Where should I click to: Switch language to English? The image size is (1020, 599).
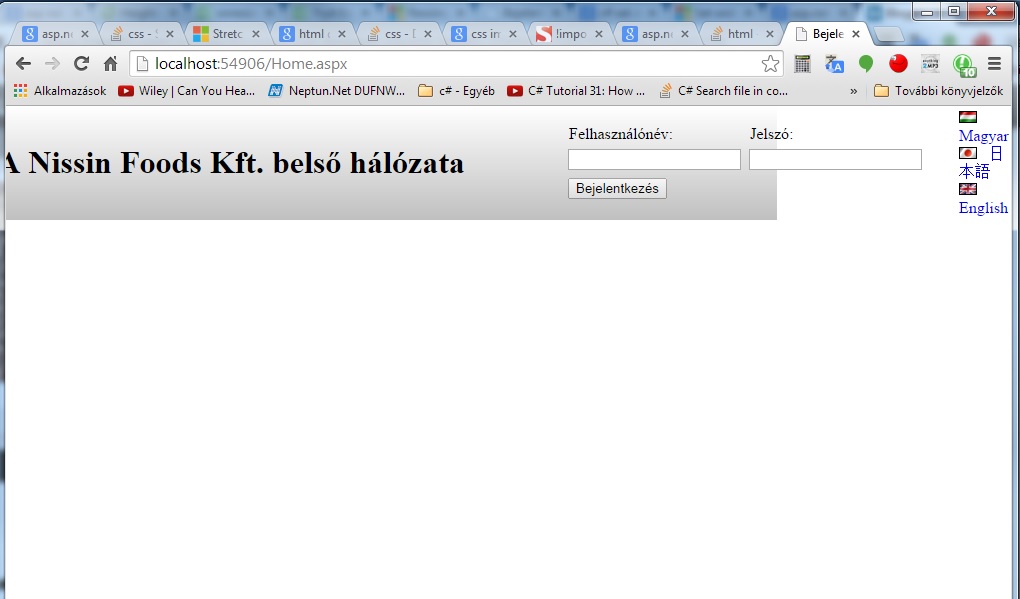[x=984, y=208]
